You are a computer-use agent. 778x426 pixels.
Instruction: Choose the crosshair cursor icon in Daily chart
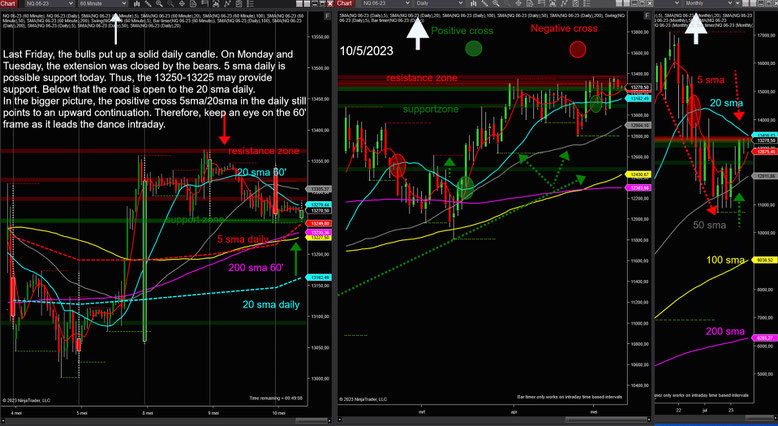(x=519, y=3)
